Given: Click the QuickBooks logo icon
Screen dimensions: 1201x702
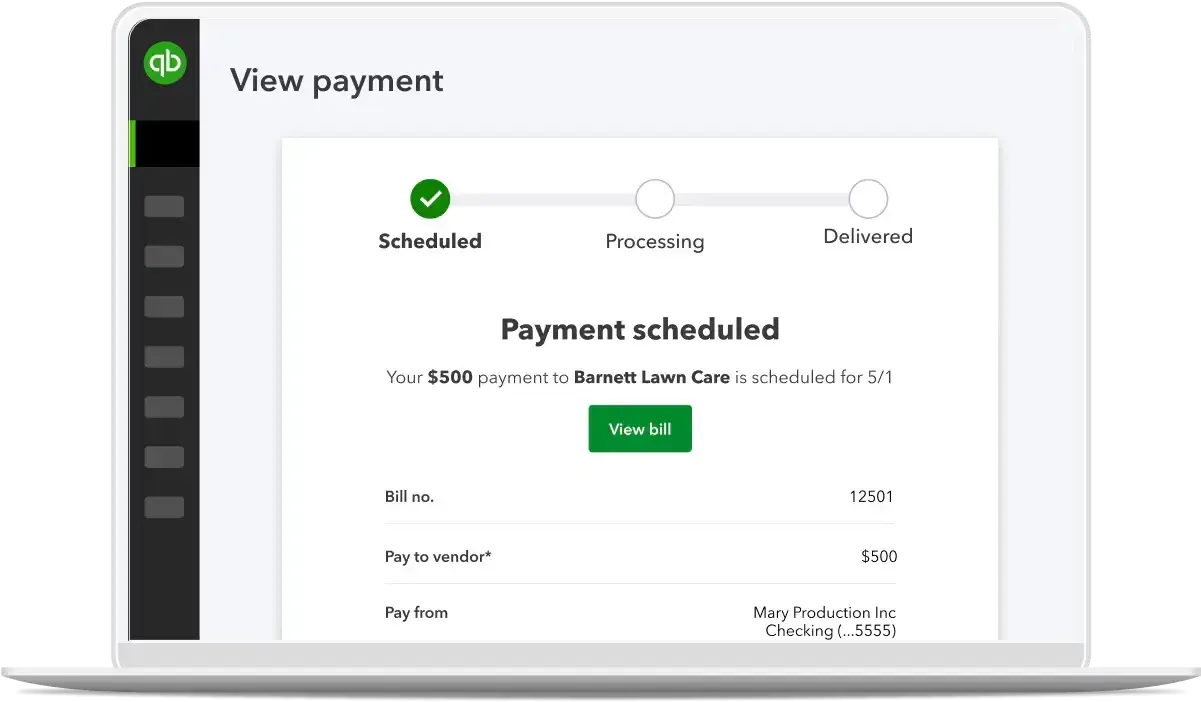Looking at the screenshot, I should click(164, 62).
